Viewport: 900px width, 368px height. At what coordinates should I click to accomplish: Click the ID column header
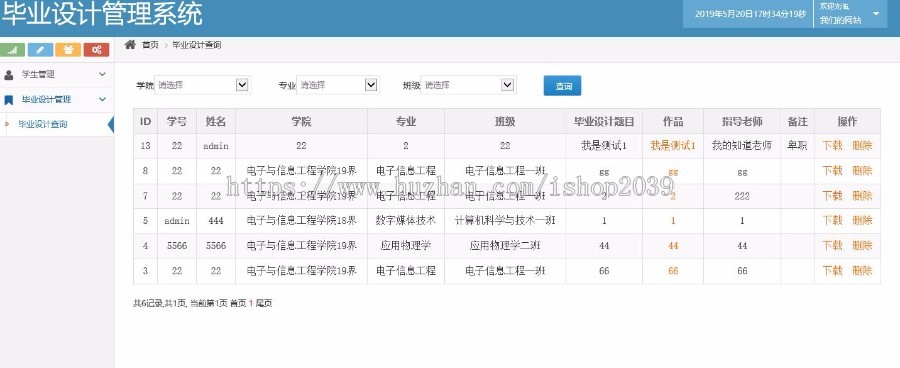coord(145,121)
